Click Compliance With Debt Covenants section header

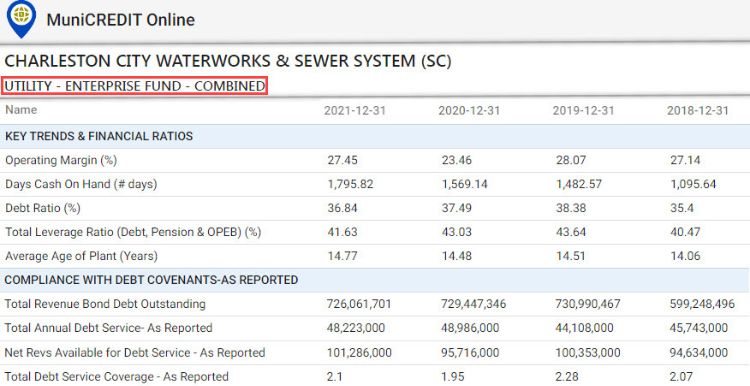pyautogui.click(x=151, y=280)
